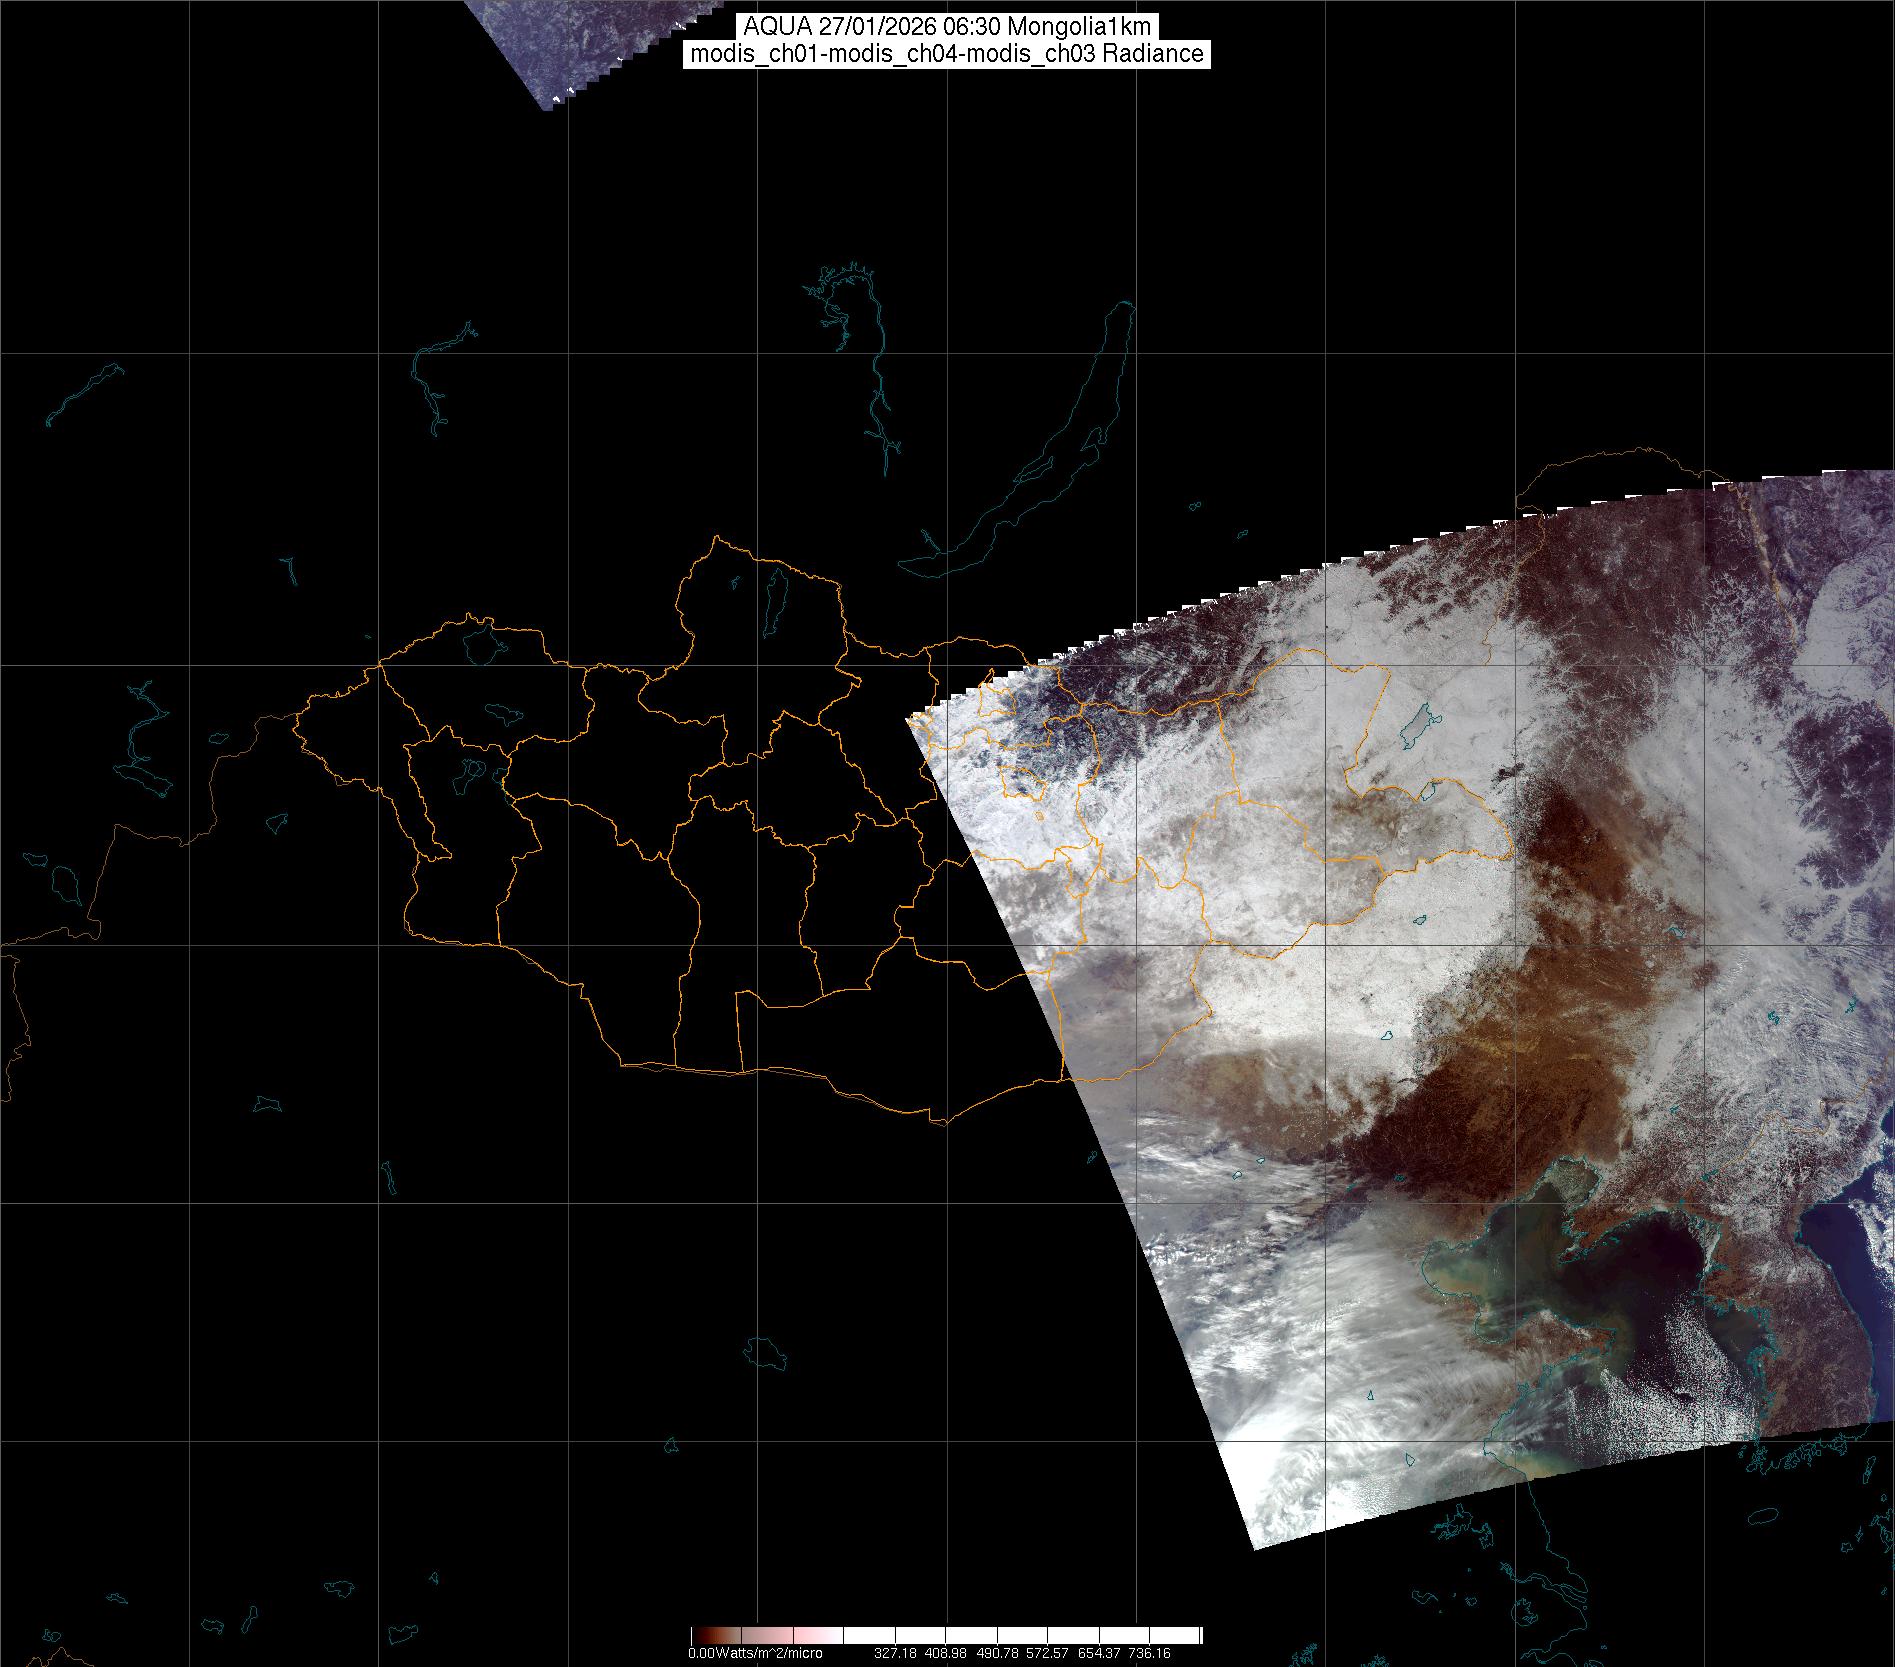Click the 736.16 scale value
This screenshot has height=1667, width=1895.
click(1149, 1653)
